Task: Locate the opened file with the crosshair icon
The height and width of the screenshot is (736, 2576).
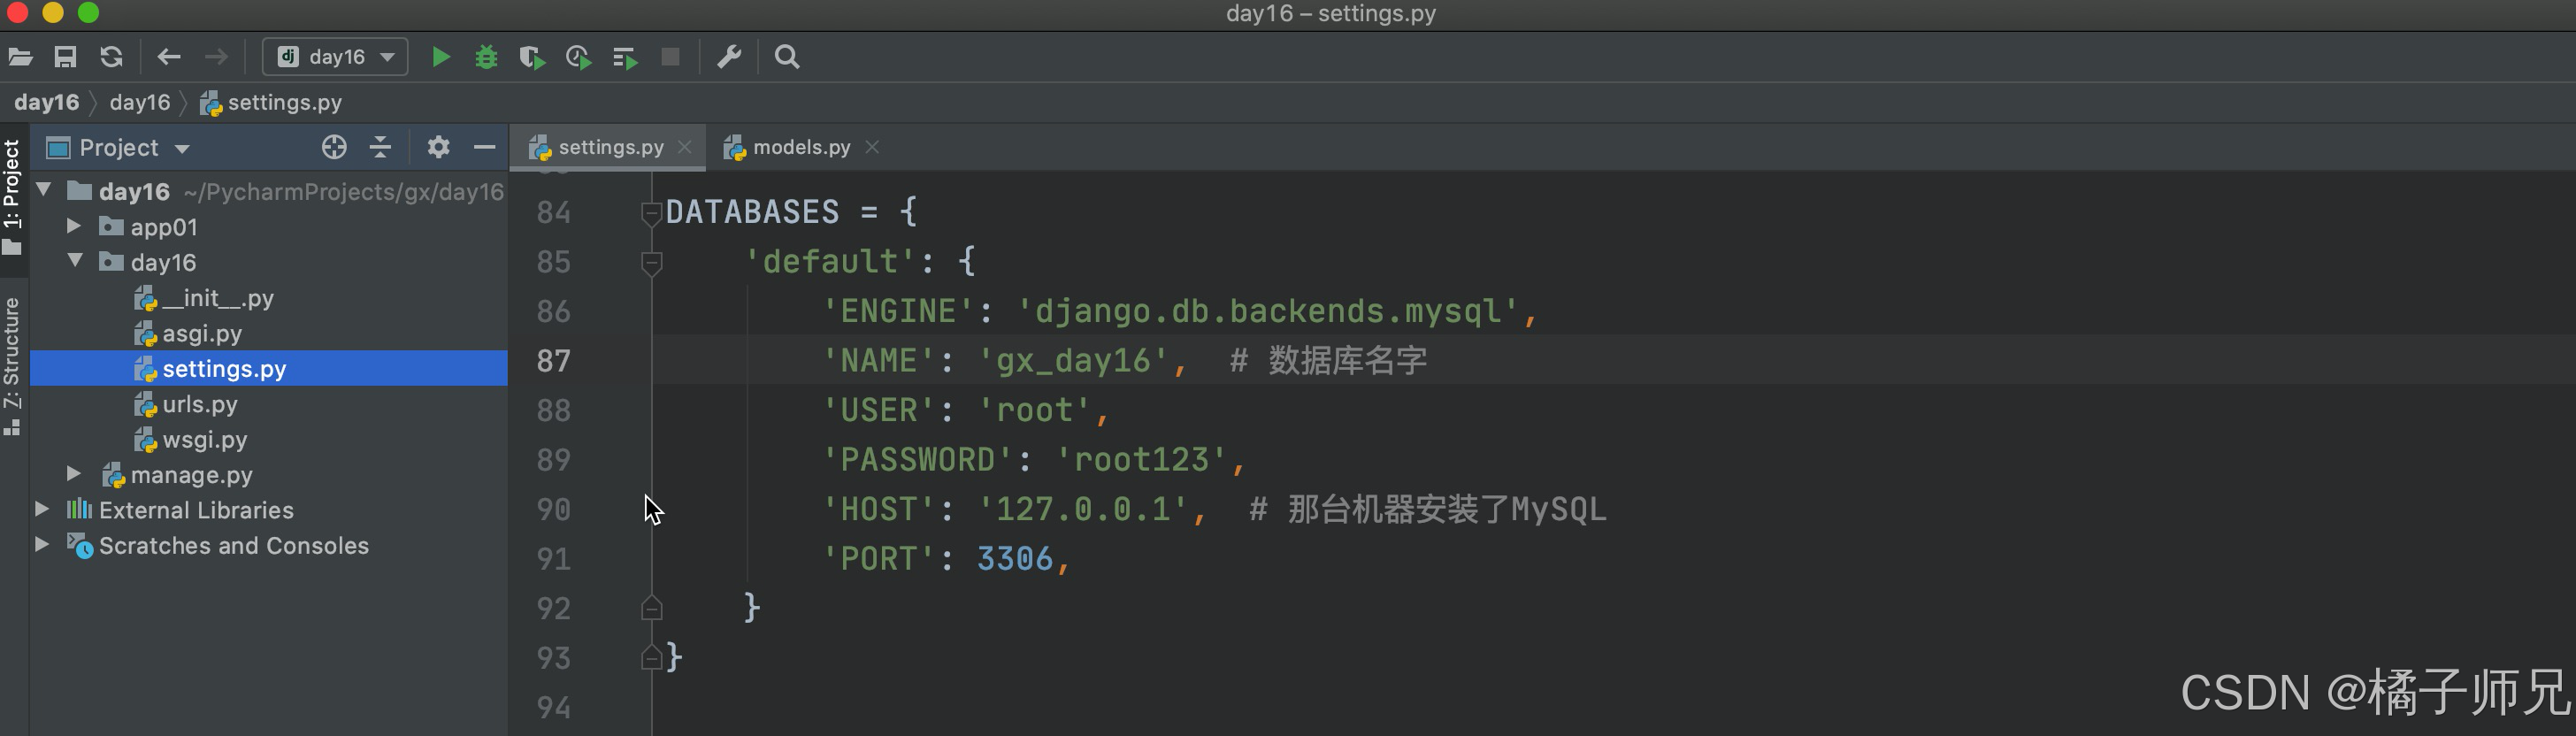Action: click(334, 148)
